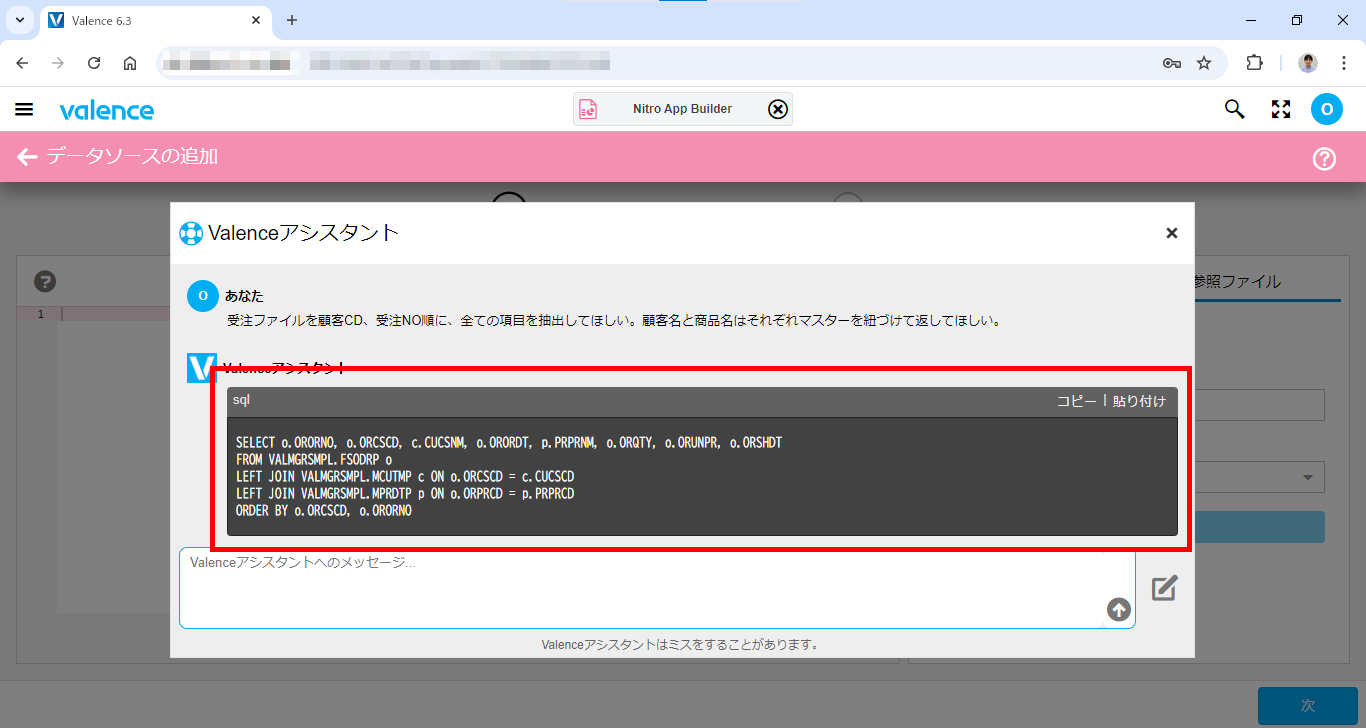The width and height of the screenshot is (1366, 728).
Task: Click the LEFT JOIN VALMGRSMPL.MPRDTP line
Action: click(405, 493)
